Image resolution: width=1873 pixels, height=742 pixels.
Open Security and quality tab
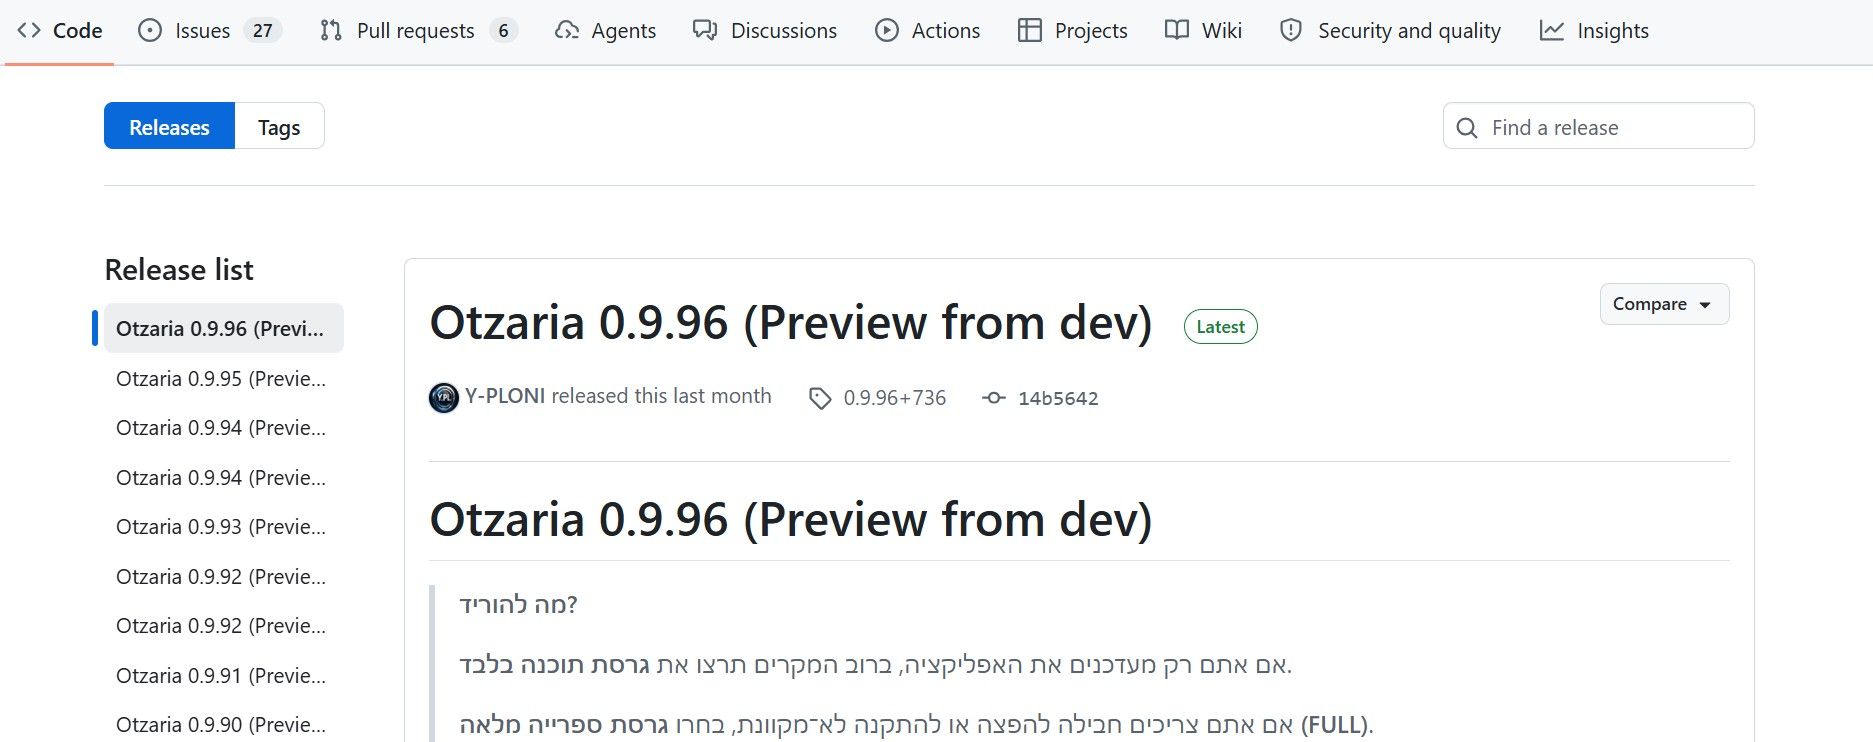tap(1391, 31)
